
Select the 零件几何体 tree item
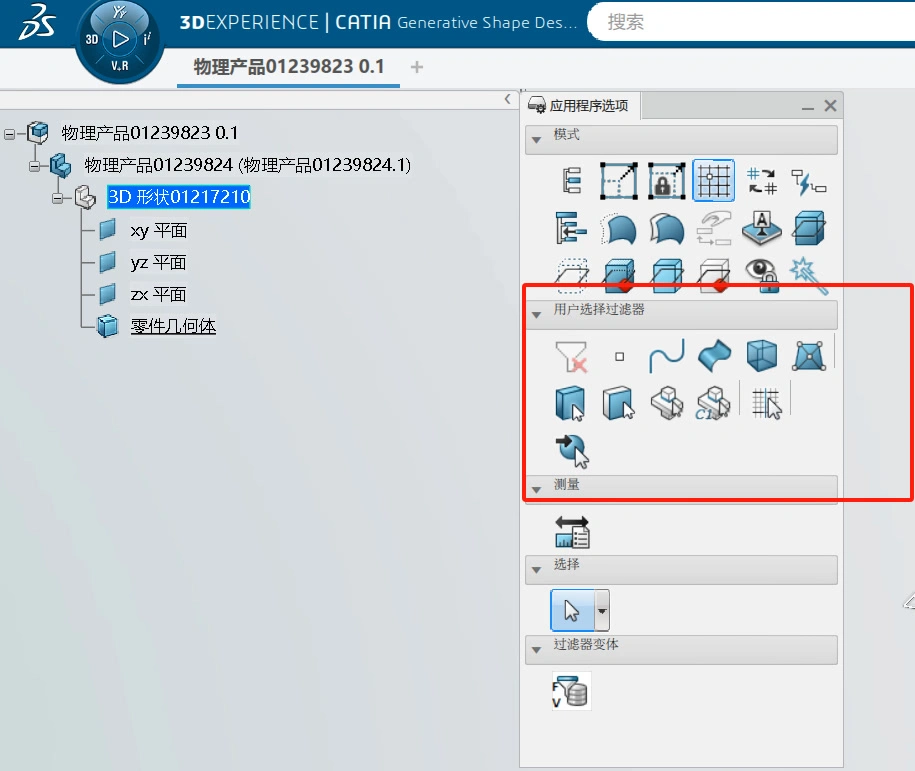click(173, 326)
